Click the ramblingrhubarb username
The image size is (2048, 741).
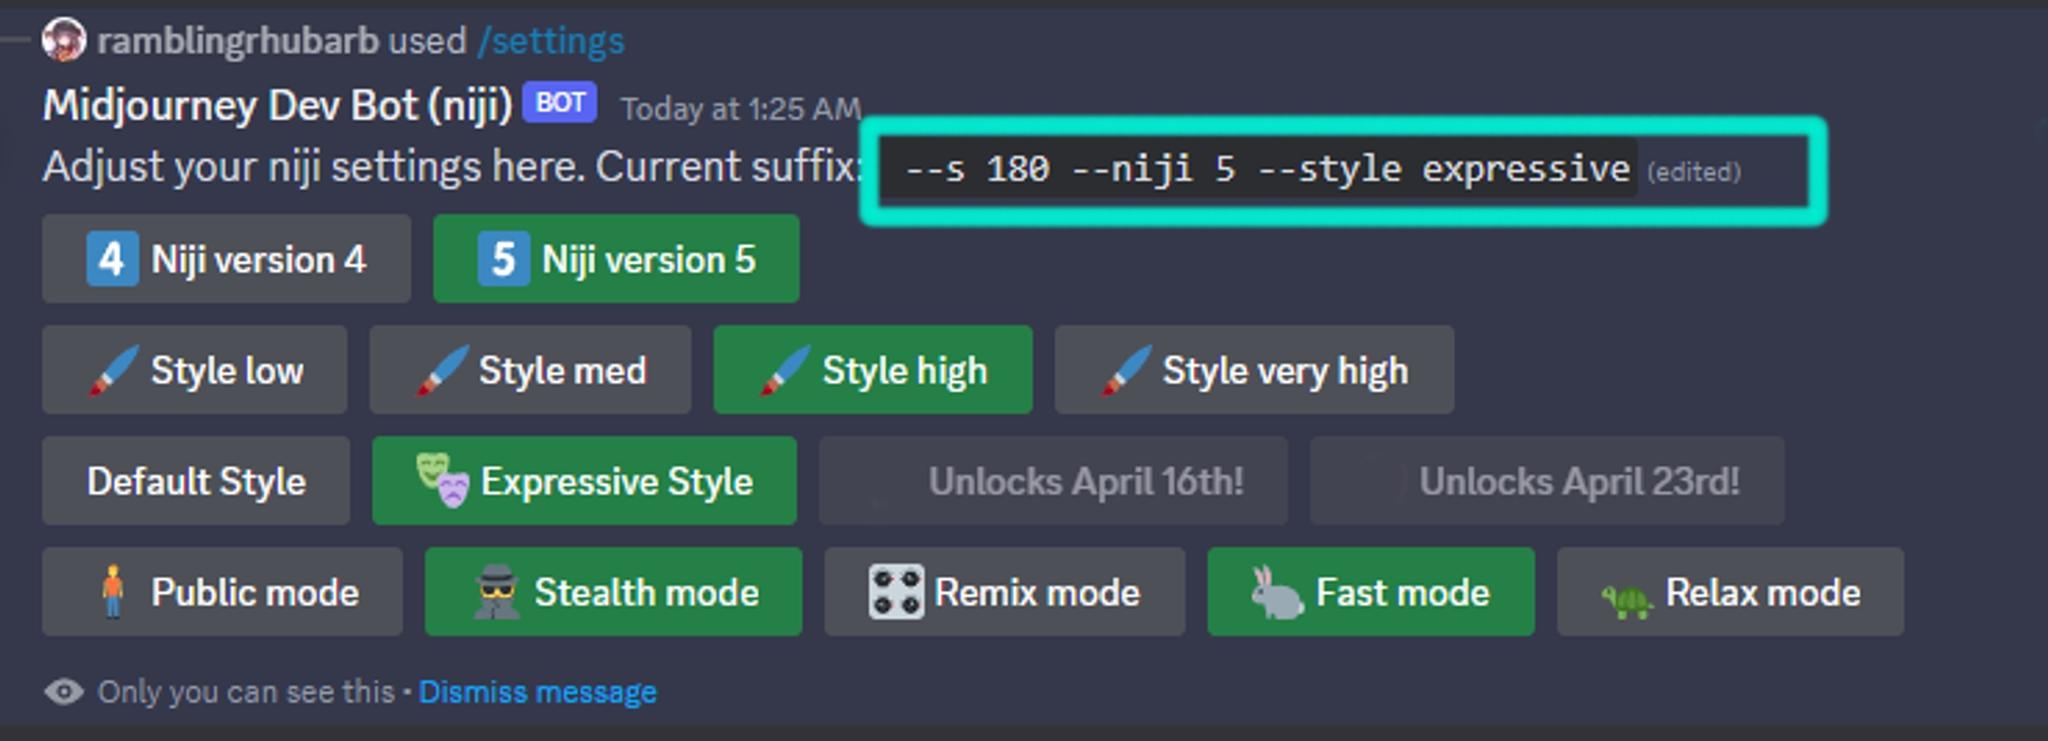point(238,41)
